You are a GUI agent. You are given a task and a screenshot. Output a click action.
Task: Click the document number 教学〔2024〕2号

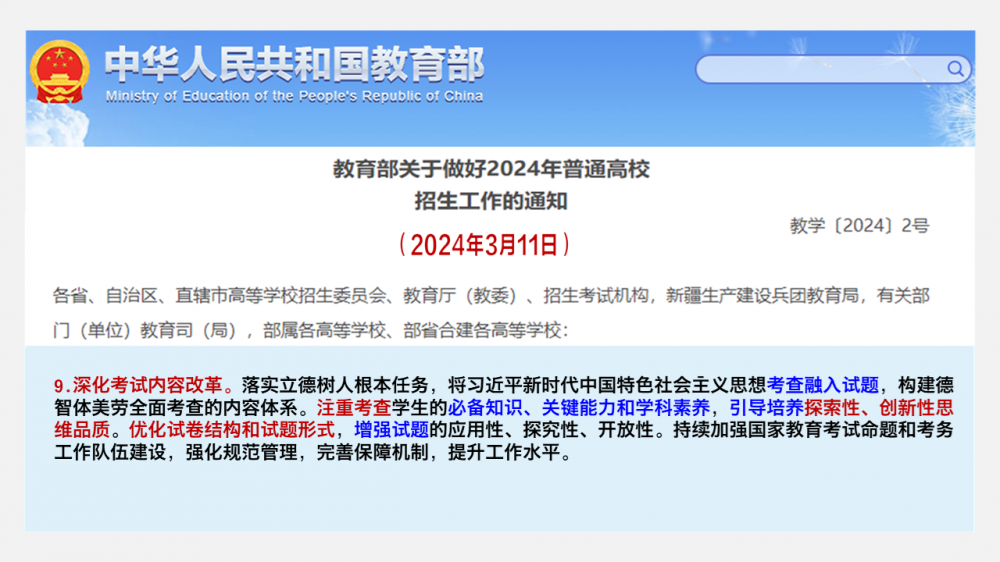[x=858, y=226]
